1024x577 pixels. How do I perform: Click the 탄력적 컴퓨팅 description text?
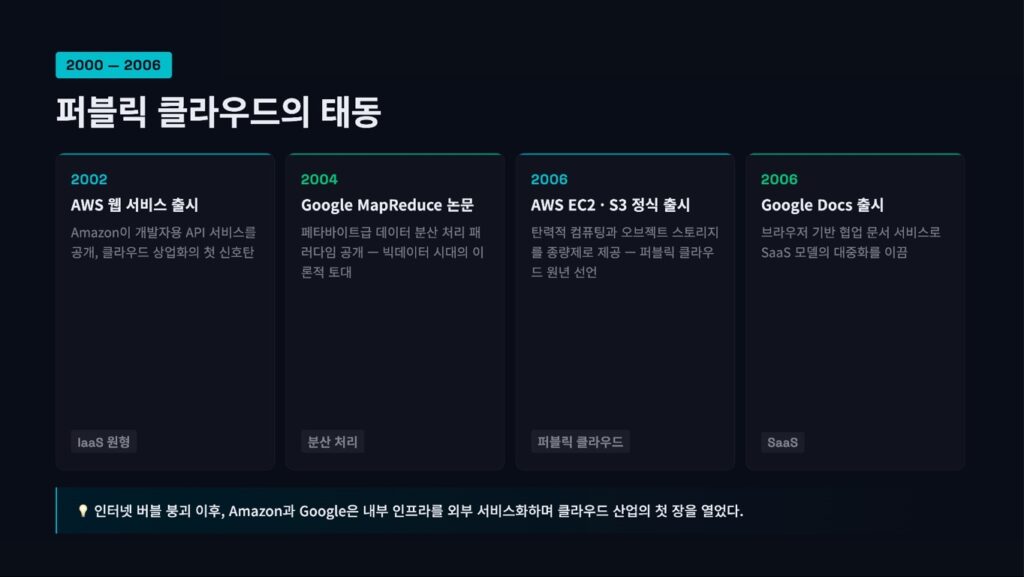(623, 252)
